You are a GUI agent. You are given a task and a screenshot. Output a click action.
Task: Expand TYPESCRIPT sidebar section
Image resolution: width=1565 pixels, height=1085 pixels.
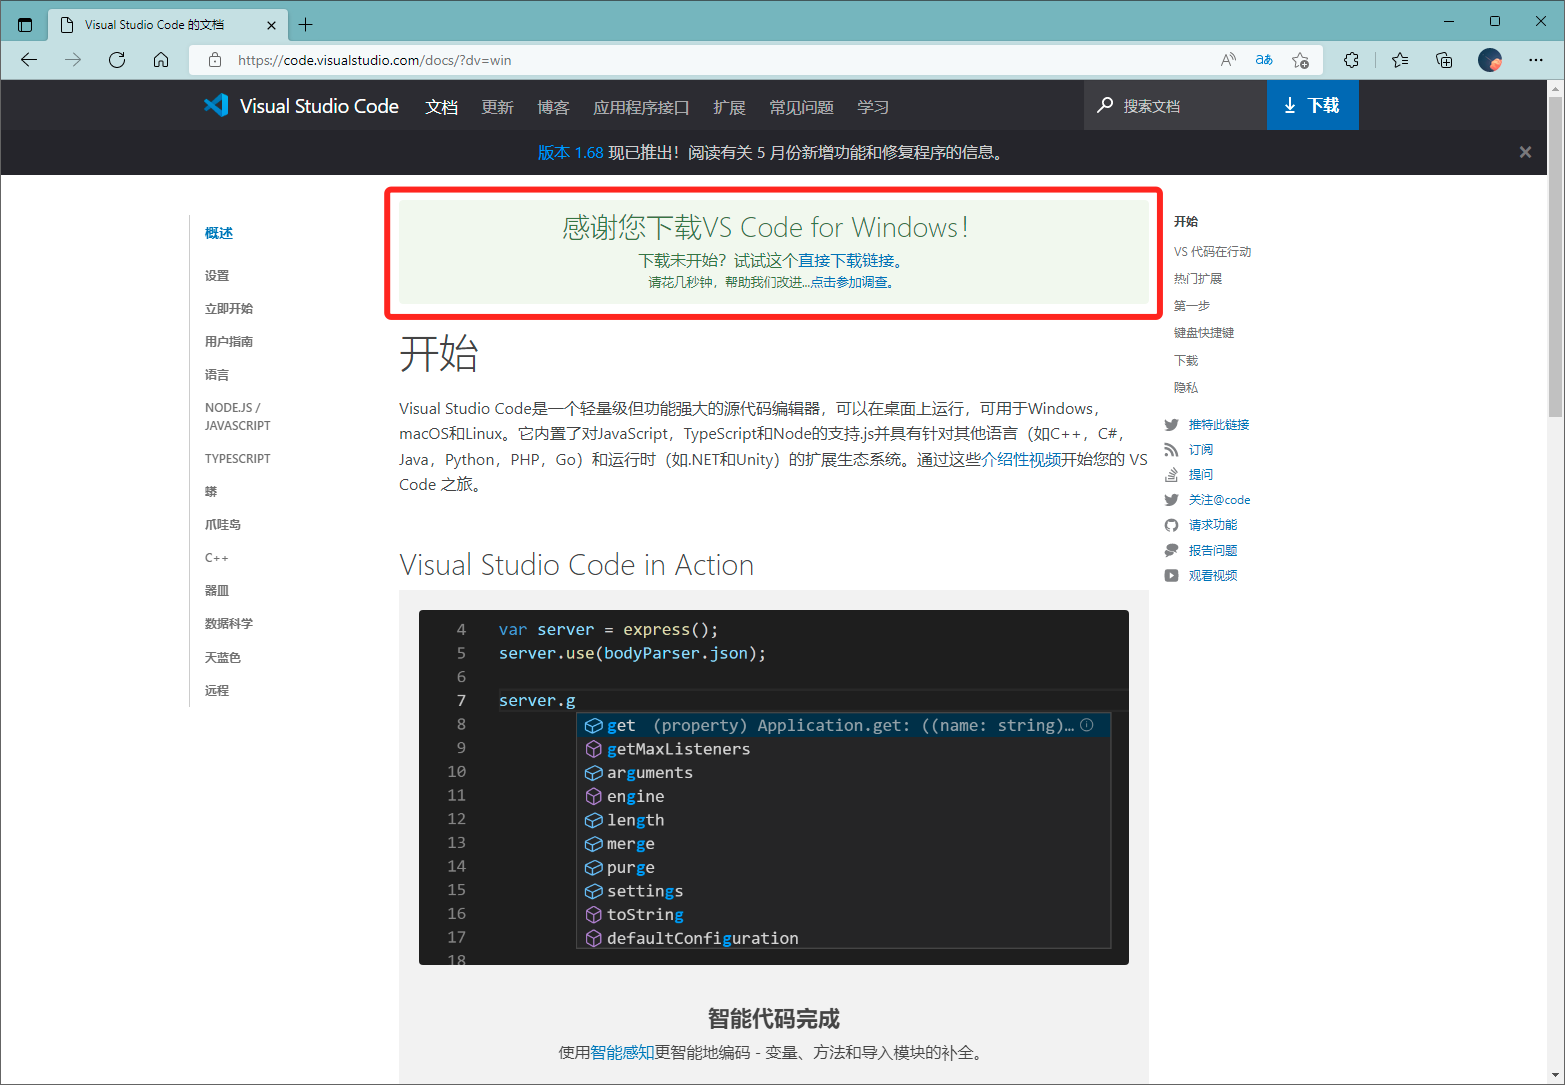tap(238, 459)
